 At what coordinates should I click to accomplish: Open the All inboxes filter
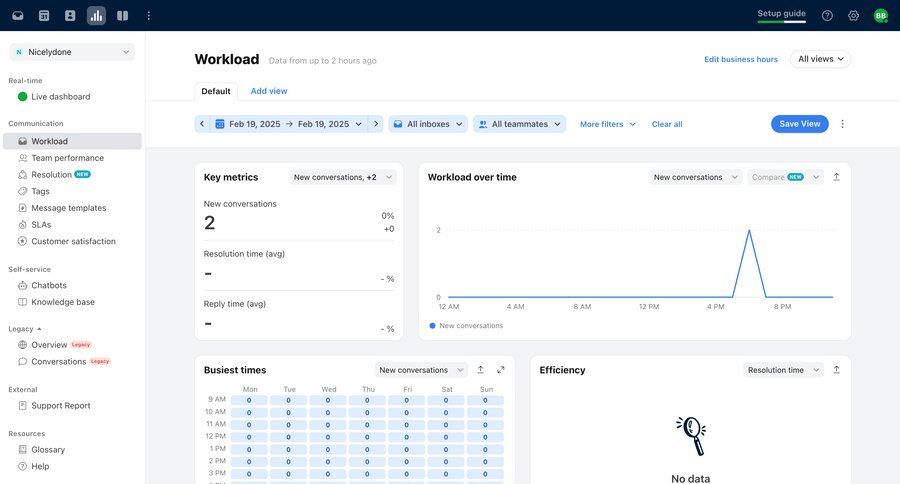(428, 124)
